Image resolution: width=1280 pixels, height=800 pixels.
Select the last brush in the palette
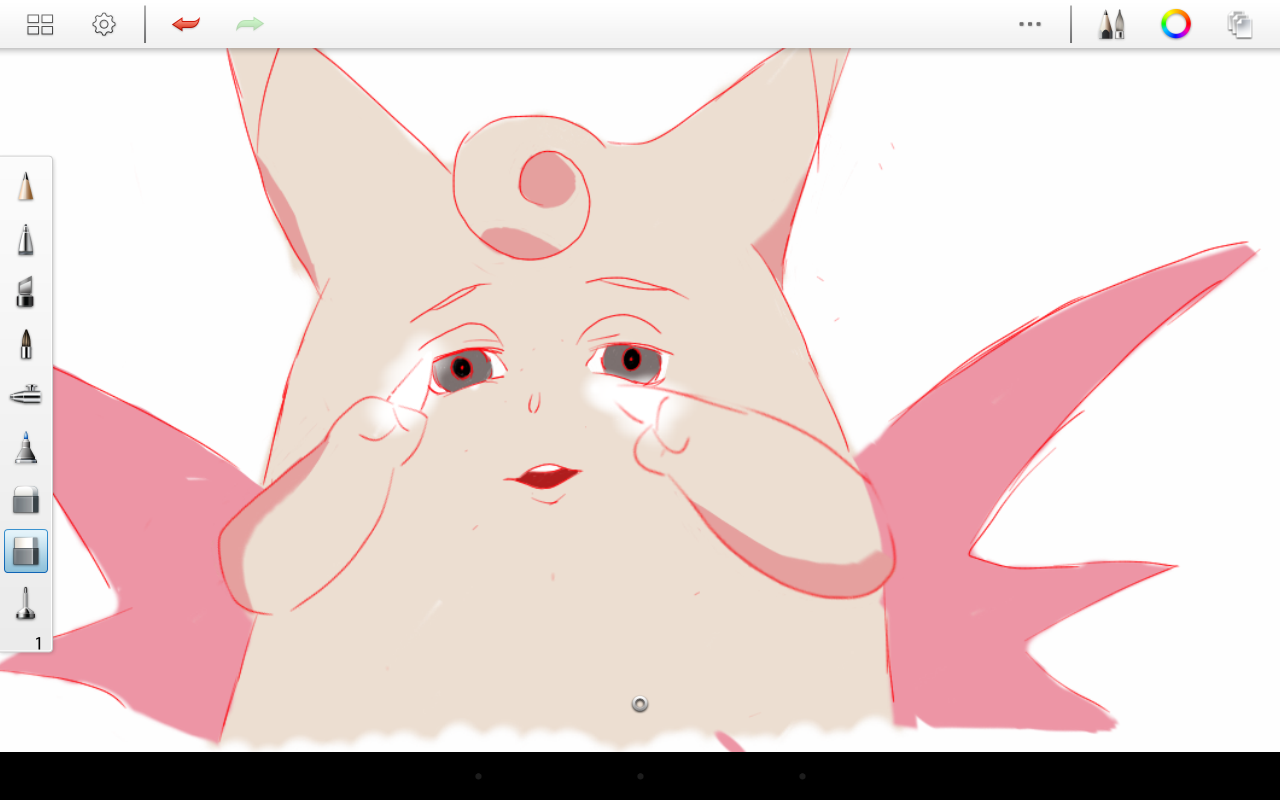pos(26,603)
